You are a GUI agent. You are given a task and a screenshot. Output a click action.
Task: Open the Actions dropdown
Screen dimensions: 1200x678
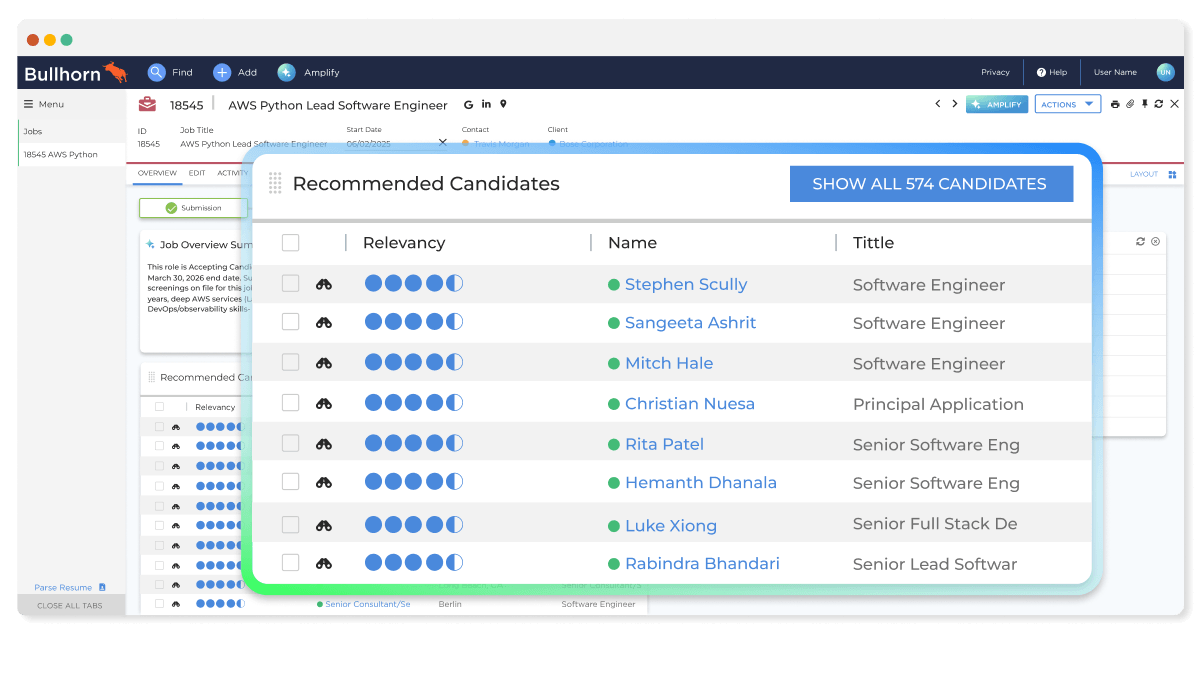click(1067, 104)
